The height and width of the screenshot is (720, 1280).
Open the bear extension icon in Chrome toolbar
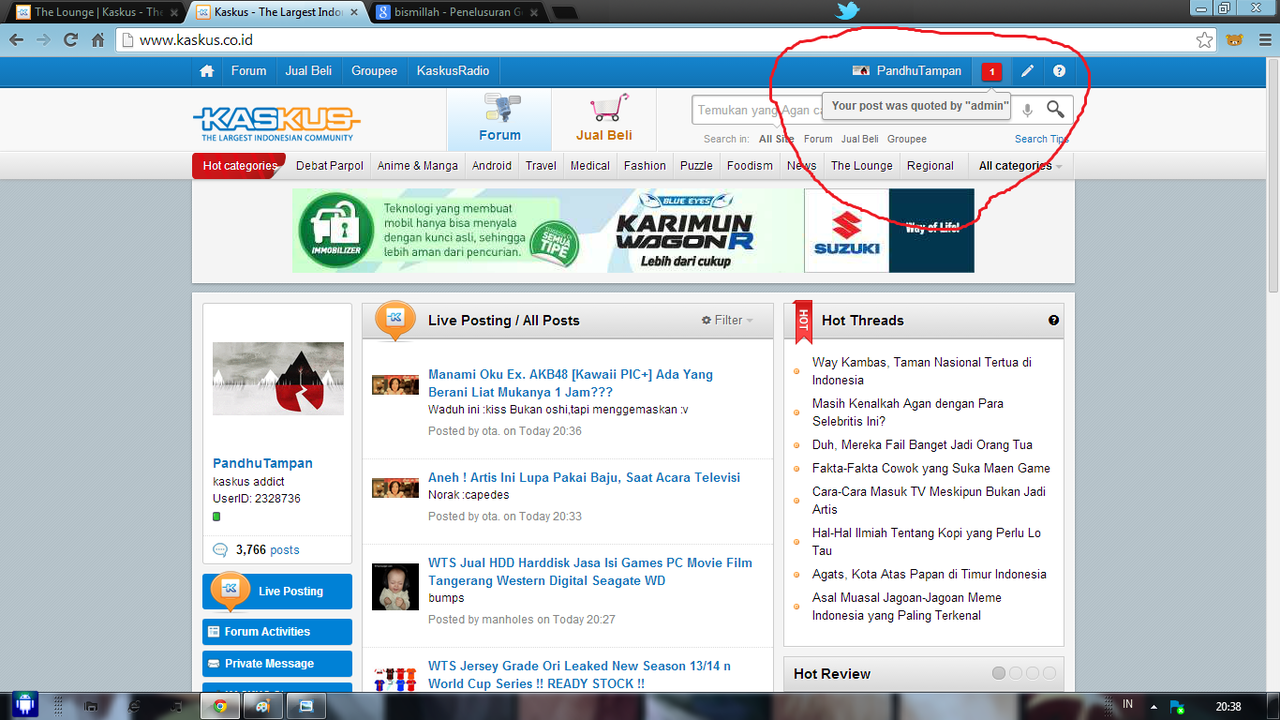point(1235,40)
